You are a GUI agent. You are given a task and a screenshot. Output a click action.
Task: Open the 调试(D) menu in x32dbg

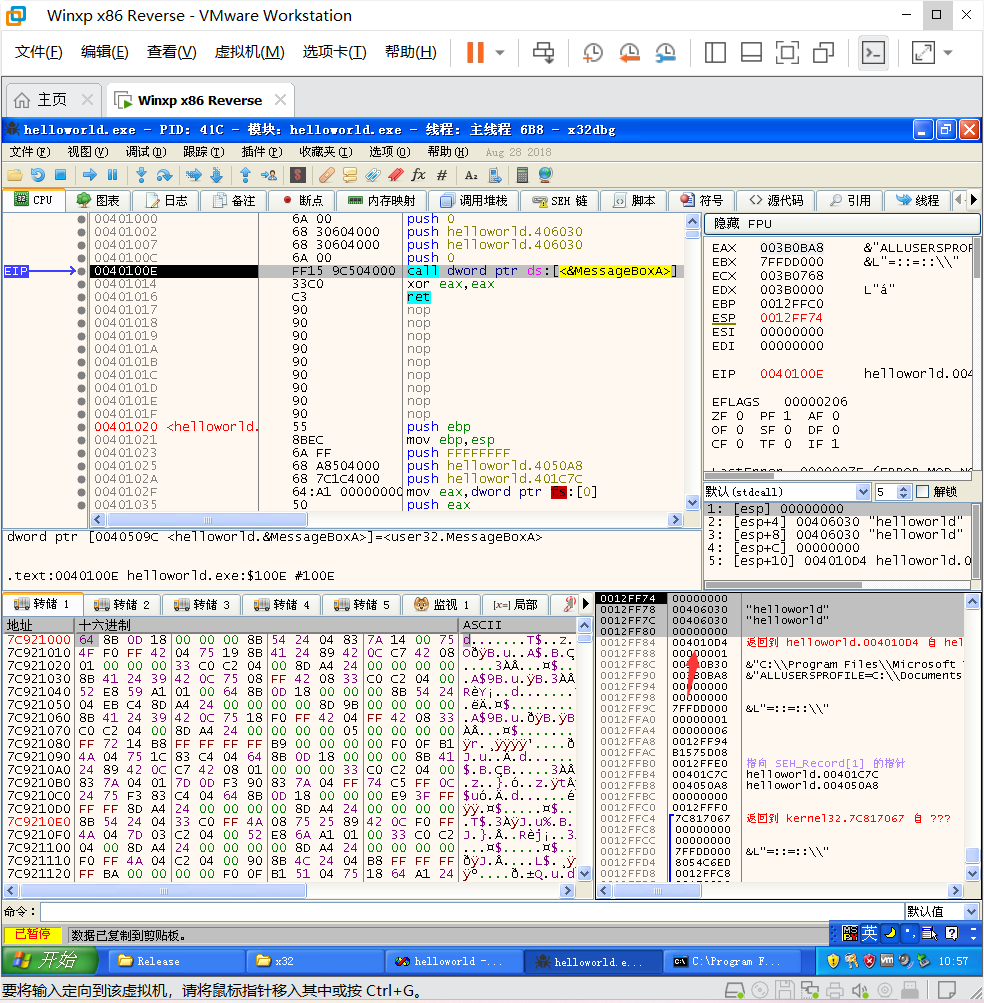click(x=146, y=152)
